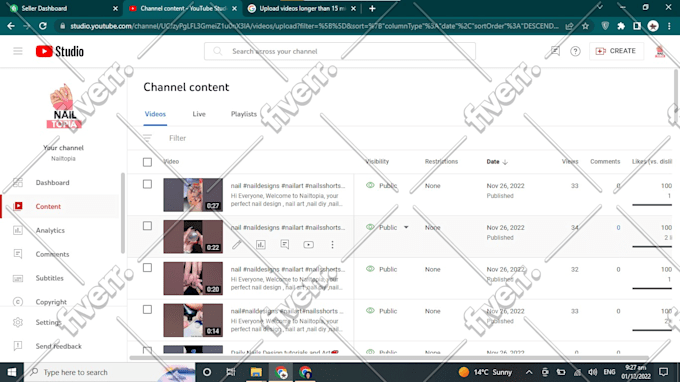Click the Public eye icon on the 0:27 video row
This screenshot has width=680, height=382.
click(370, 185)
